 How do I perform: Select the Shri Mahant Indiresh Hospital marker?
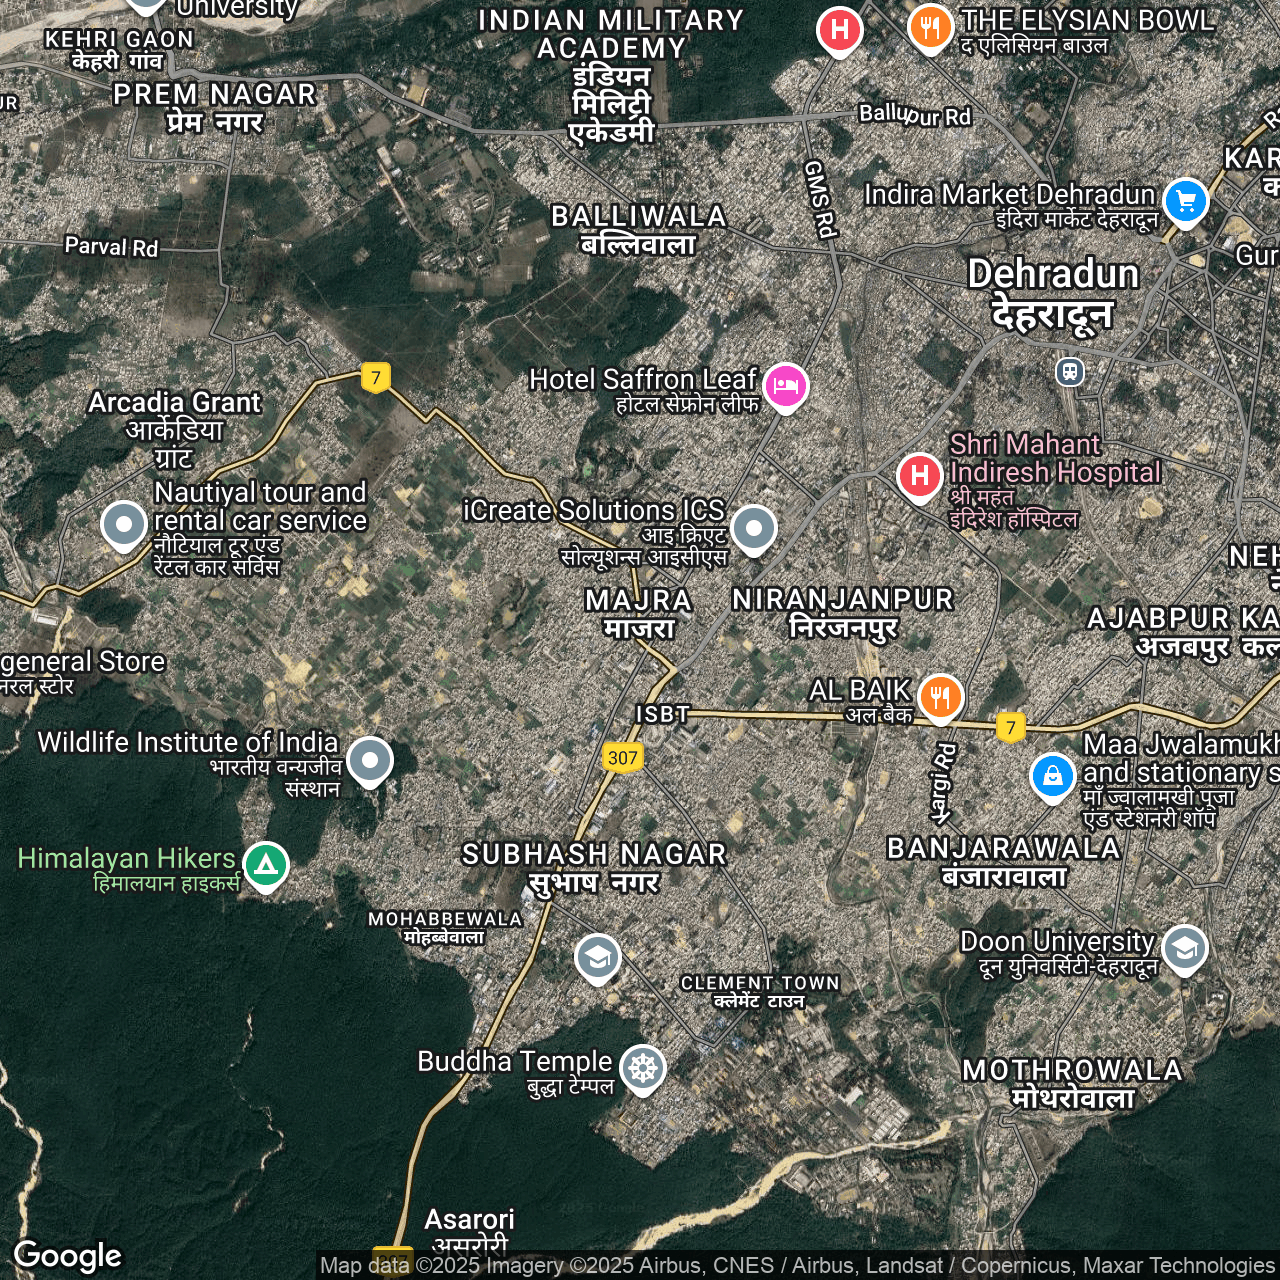coord(919,476)
